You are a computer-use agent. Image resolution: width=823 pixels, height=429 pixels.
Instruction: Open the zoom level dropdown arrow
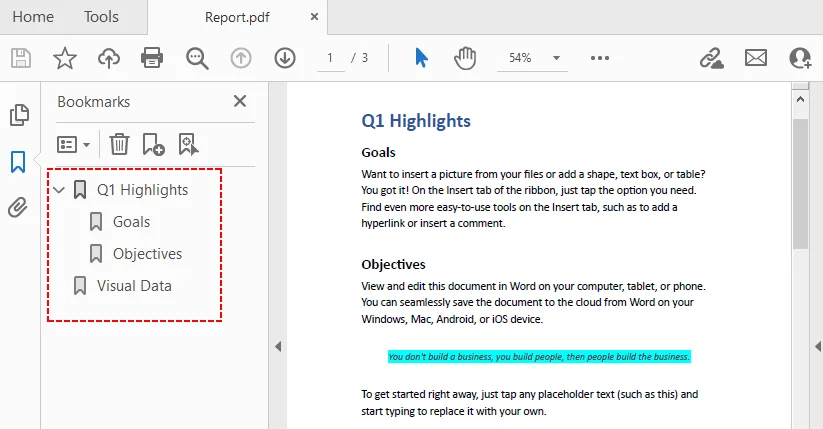tap(556, 58)
